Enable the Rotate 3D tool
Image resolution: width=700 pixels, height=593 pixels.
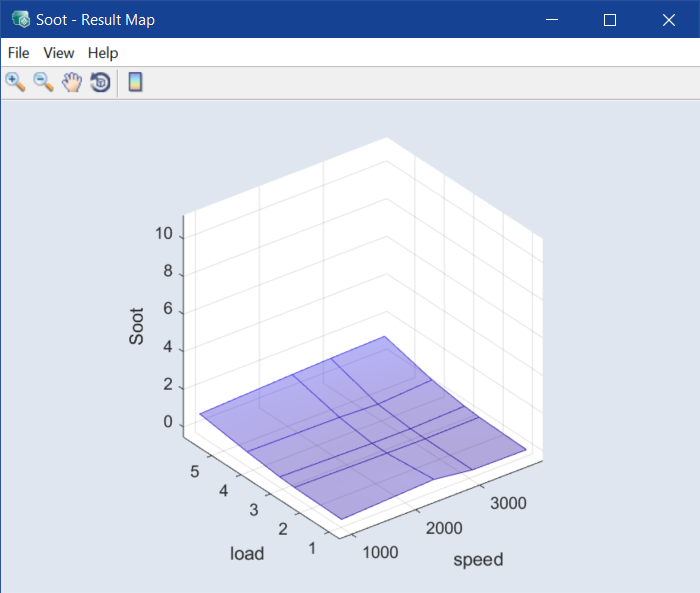click(x=99, y=82)
